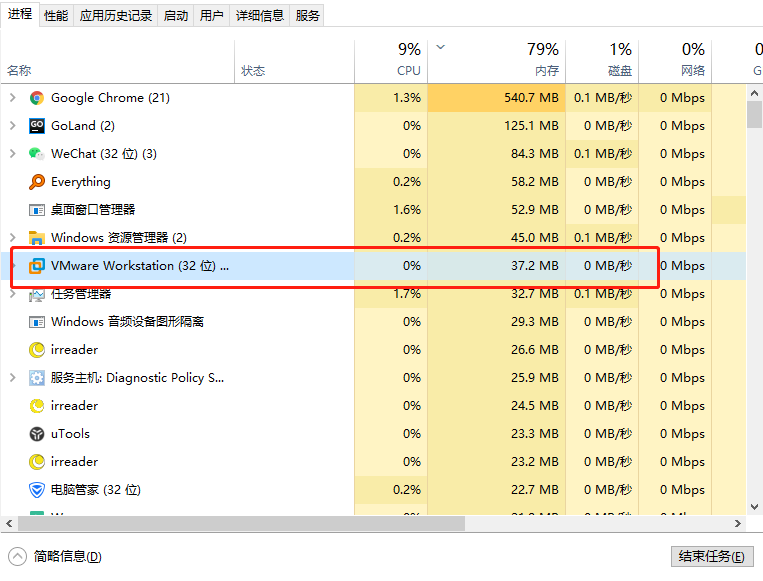Expand the GoLand process group
This screenshot has width=763, height=581.
click(x=13, y=126)
